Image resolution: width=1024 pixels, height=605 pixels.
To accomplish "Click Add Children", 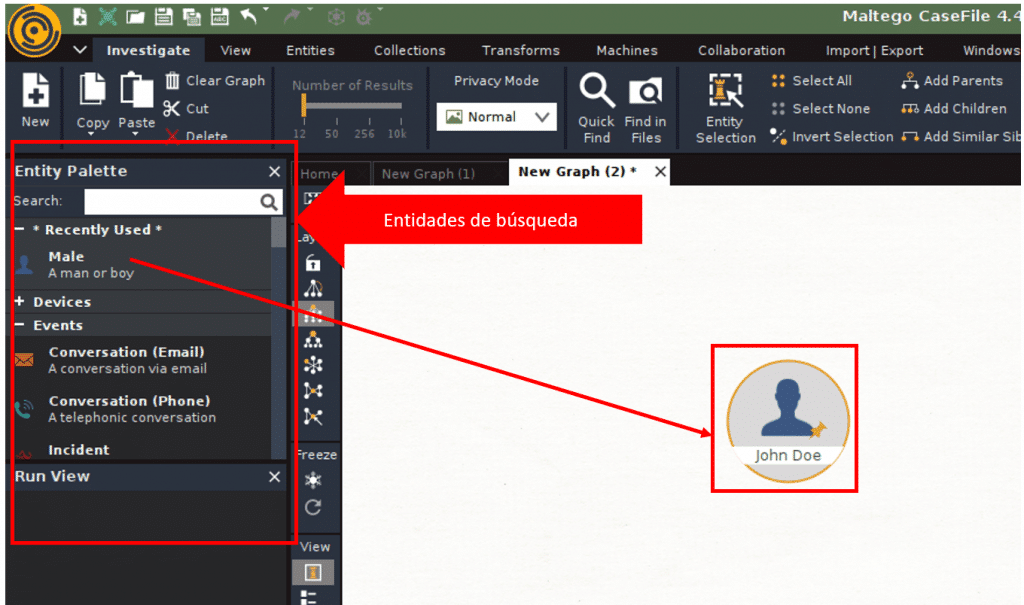I will click(953, 108).
